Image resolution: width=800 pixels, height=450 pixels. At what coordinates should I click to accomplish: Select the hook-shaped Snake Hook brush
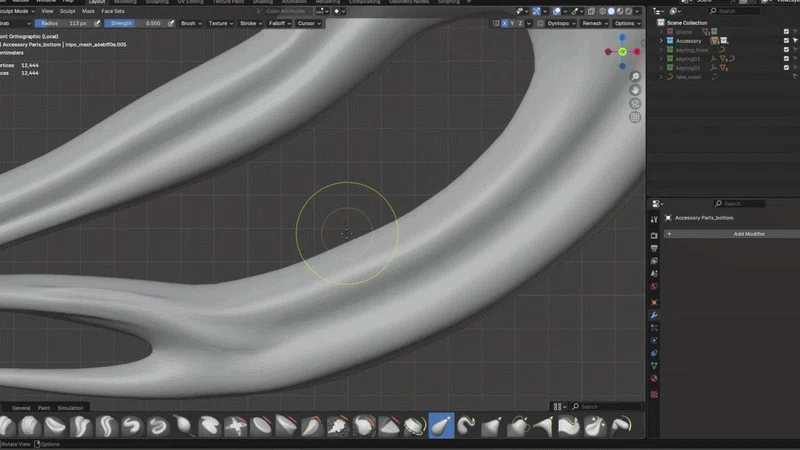(x=466, y=426)
